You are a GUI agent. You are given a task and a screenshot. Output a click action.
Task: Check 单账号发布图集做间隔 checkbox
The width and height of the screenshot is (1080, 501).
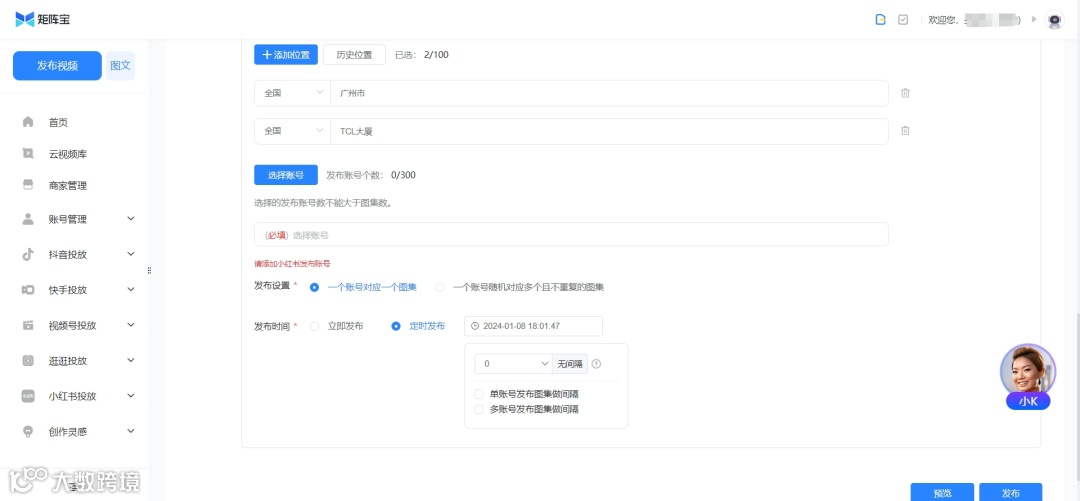[479, 394]
